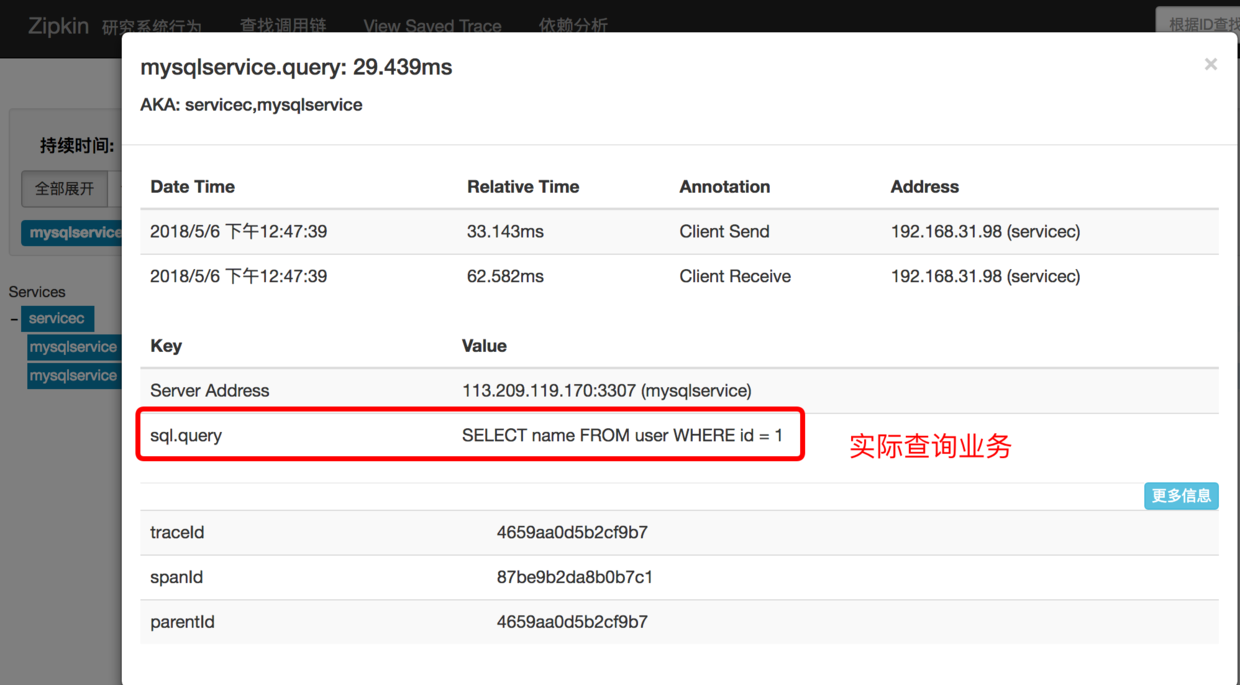Click the Server Address value
Screen dimensions: 1240x685
[x=606, y=391]
